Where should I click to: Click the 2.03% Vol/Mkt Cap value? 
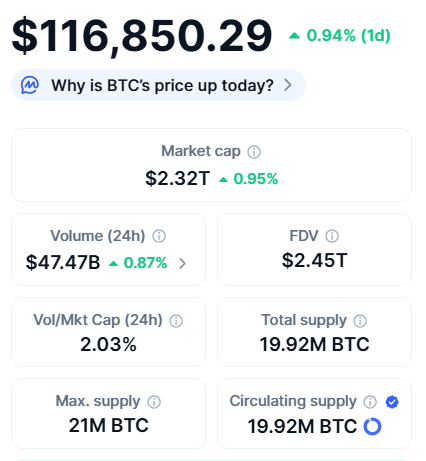[x=108, y=344]
